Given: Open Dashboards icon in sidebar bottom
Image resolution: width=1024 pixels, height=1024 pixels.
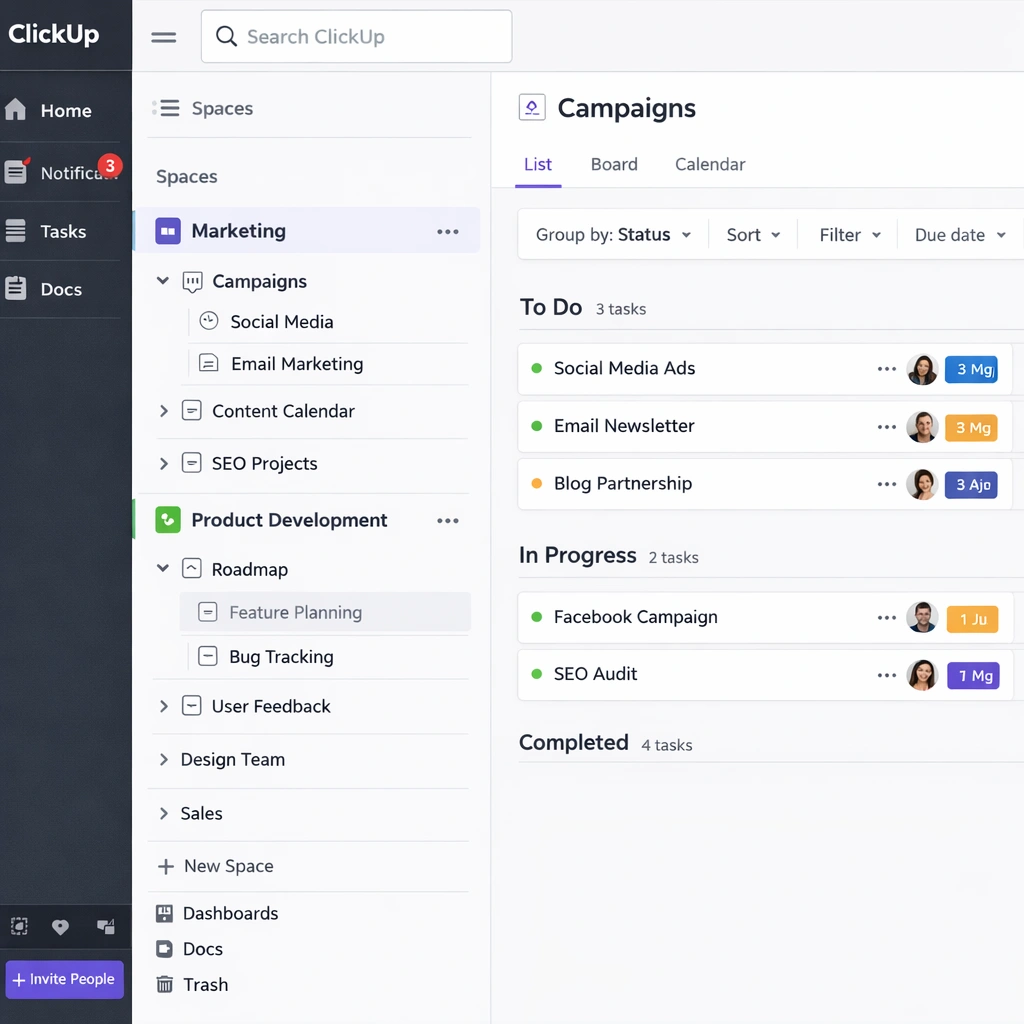Looking at the screenshot, I should point(165,913).
